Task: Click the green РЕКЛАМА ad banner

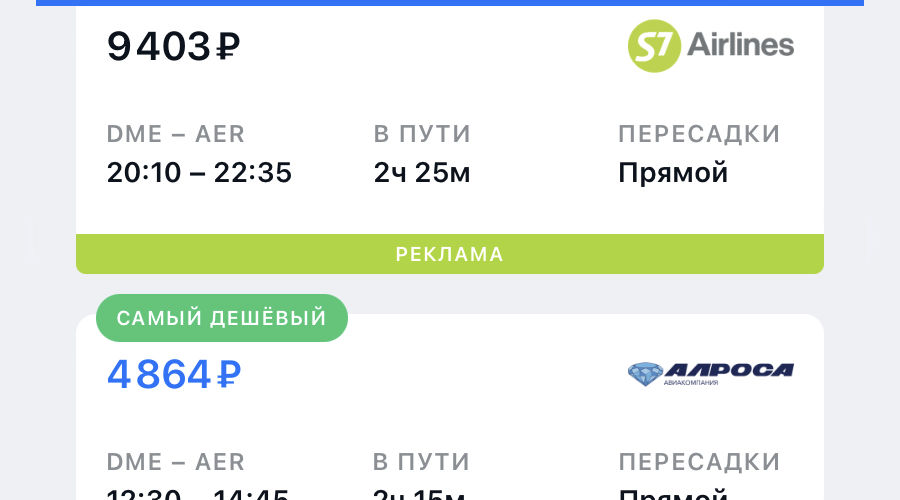Action: pyautogui.click(x=450, y=254)
